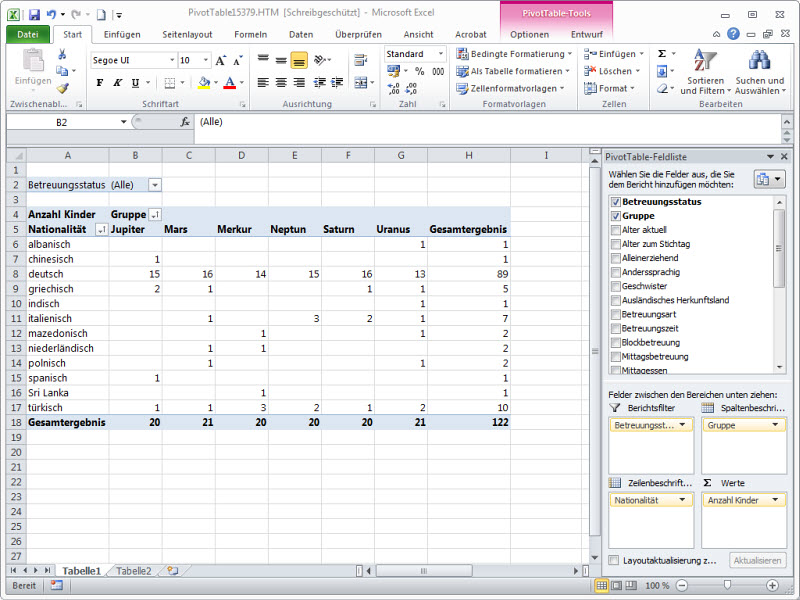Viewport: 800px width, 600px height.
Task: Click Löschen cells button
Action: click(x=612, y=71)
